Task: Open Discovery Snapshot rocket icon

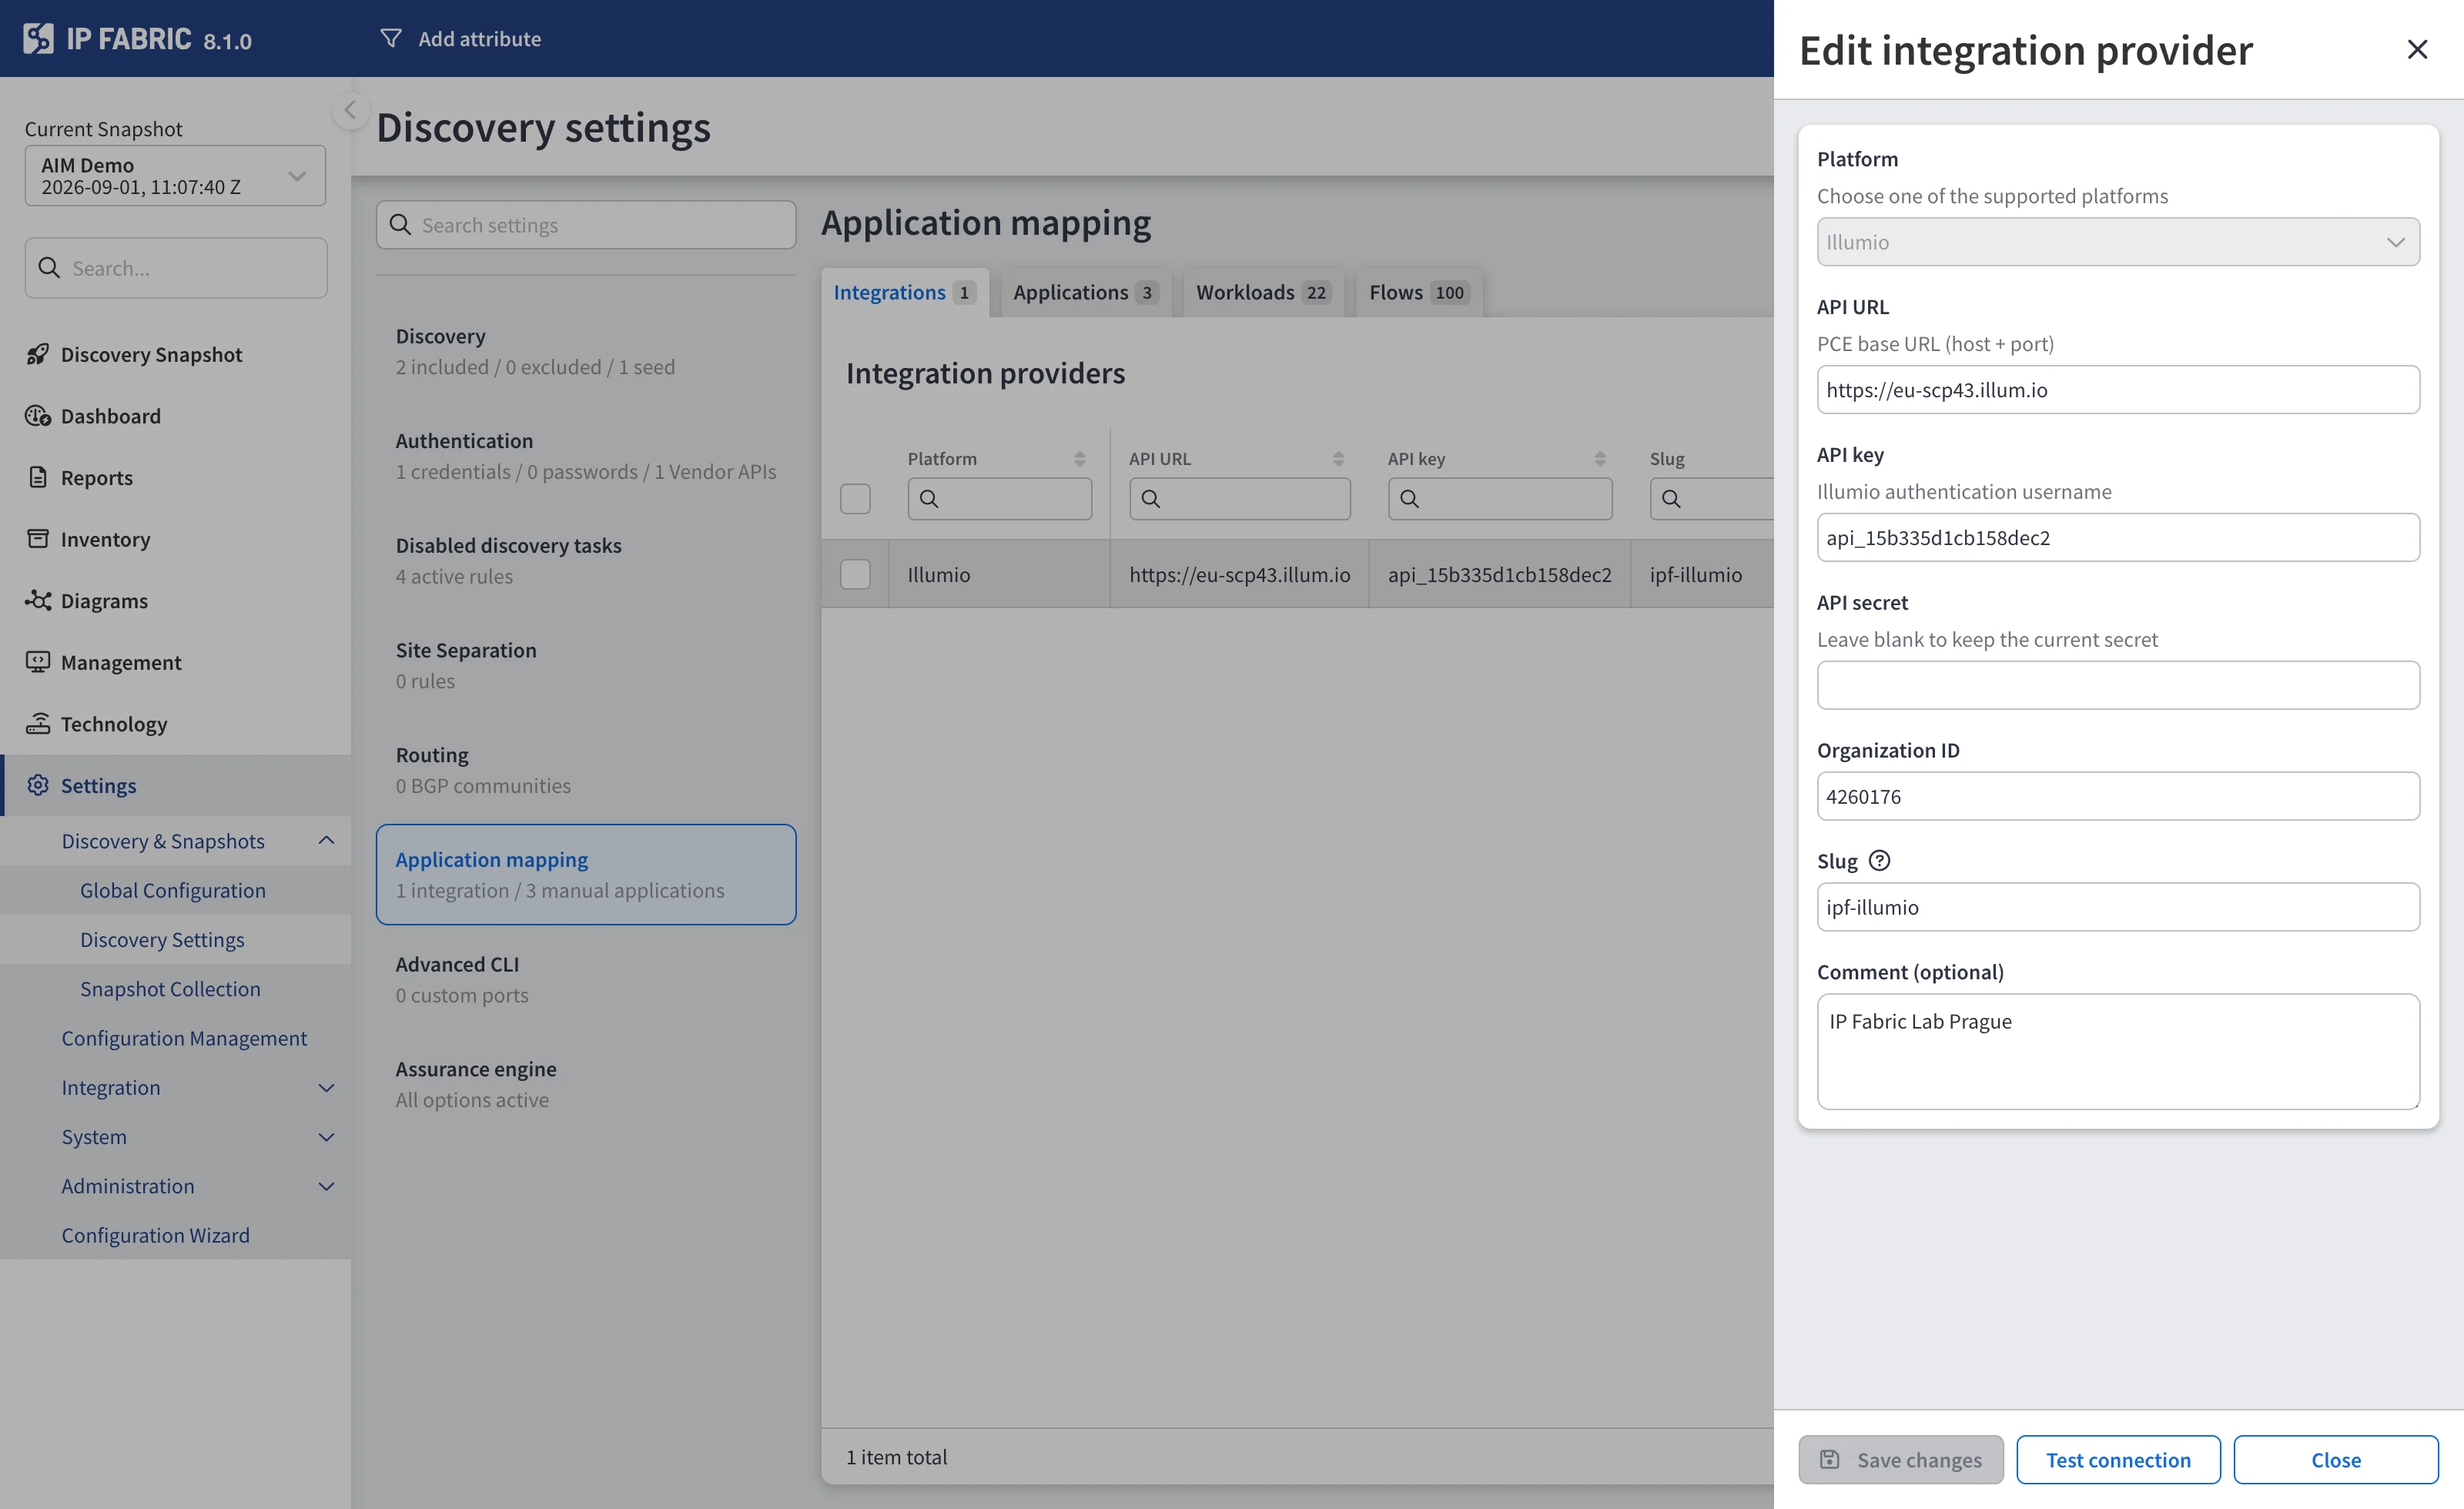Action: point(38,354)
